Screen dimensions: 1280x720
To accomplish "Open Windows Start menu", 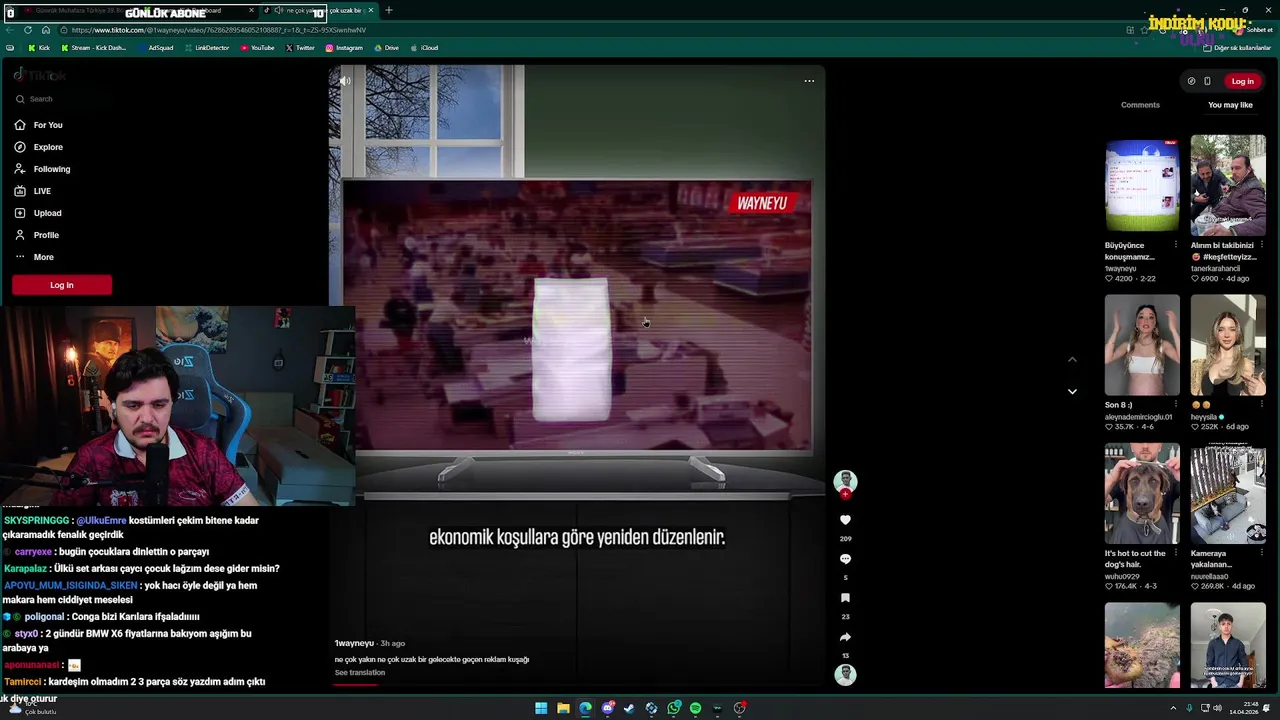I will (541, 708).
